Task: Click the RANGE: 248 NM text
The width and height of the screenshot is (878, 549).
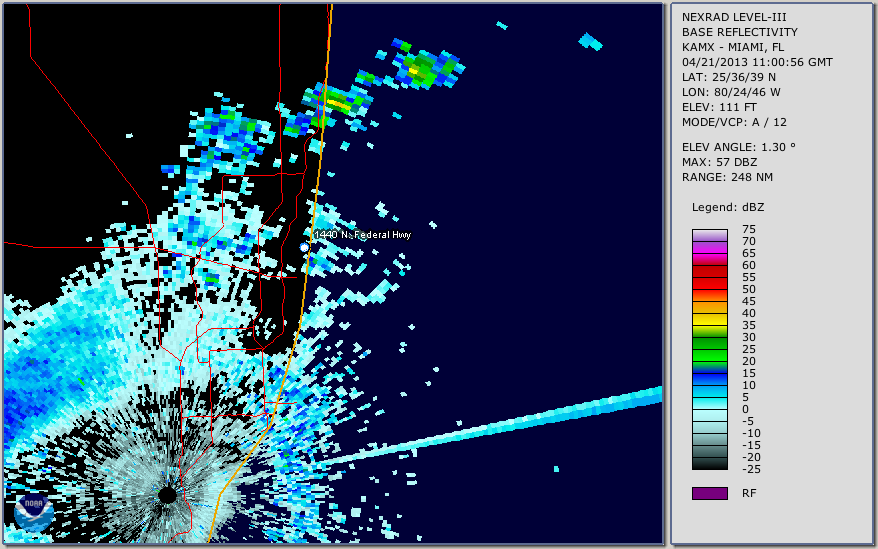Action: (727, 177)
